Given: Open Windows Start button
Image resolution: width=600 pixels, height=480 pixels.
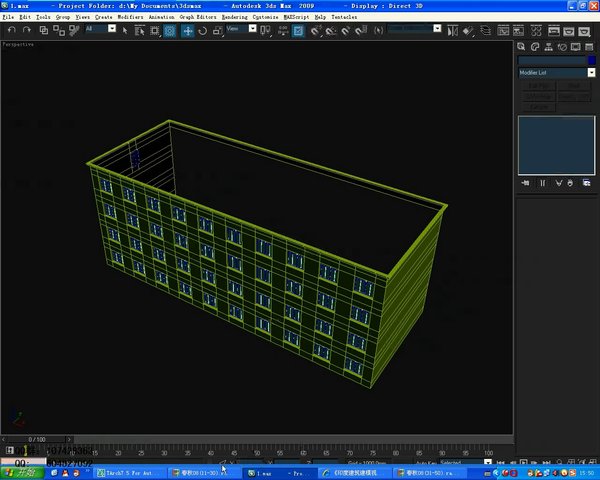Looking at the screenshot, I should (22, 473).
